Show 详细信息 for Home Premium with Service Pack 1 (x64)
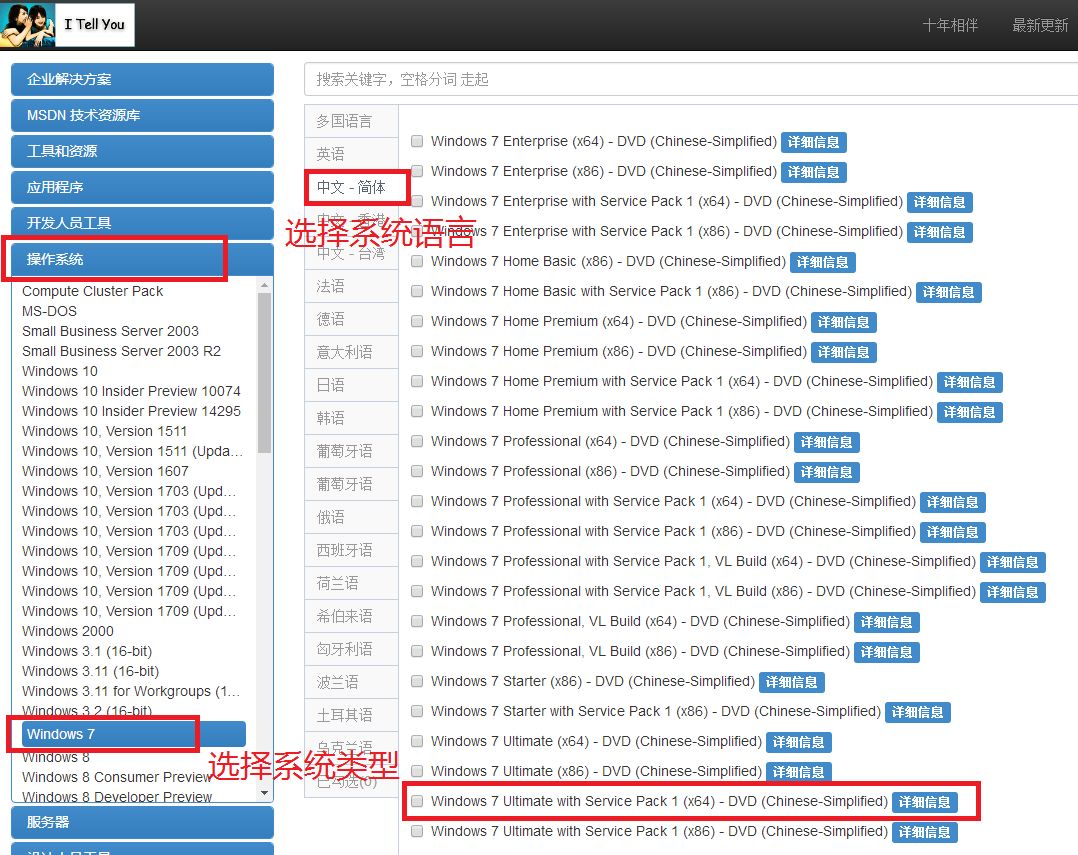 pos(969,382)
